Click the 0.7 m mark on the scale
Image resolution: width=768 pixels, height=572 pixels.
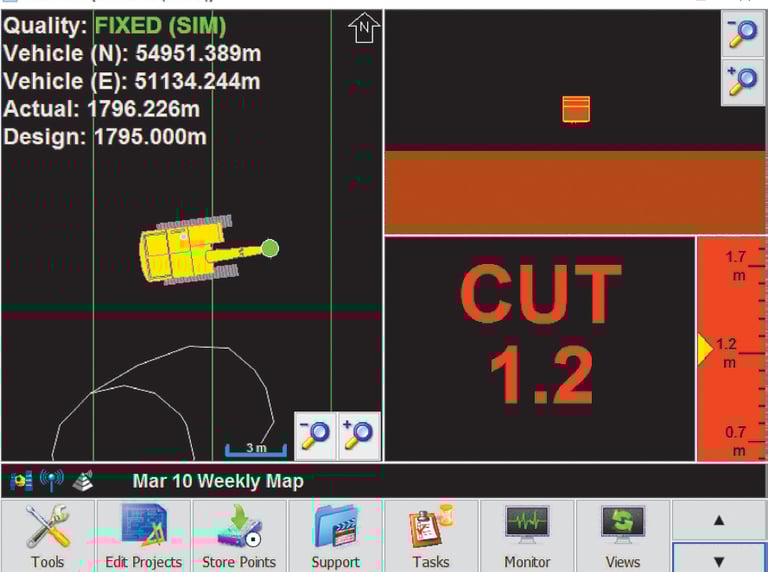pyautogui.click(x=737, y=441)
